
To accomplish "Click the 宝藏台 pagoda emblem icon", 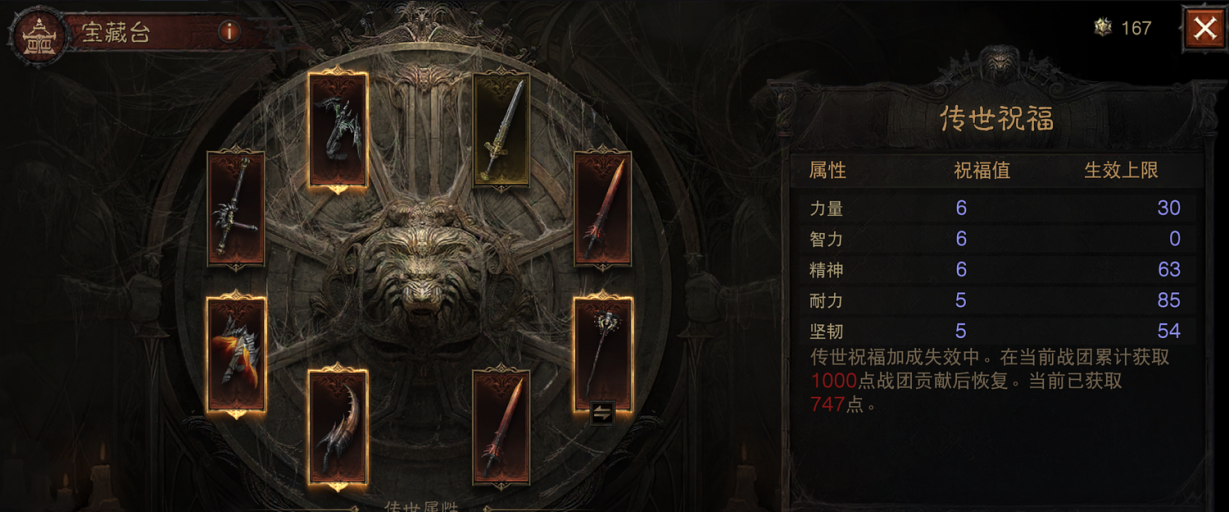I will click(36, 34).
